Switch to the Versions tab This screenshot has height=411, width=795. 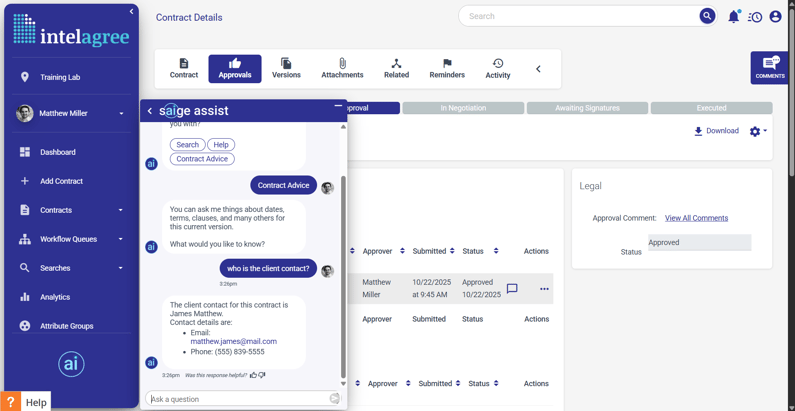click(286, 68)
